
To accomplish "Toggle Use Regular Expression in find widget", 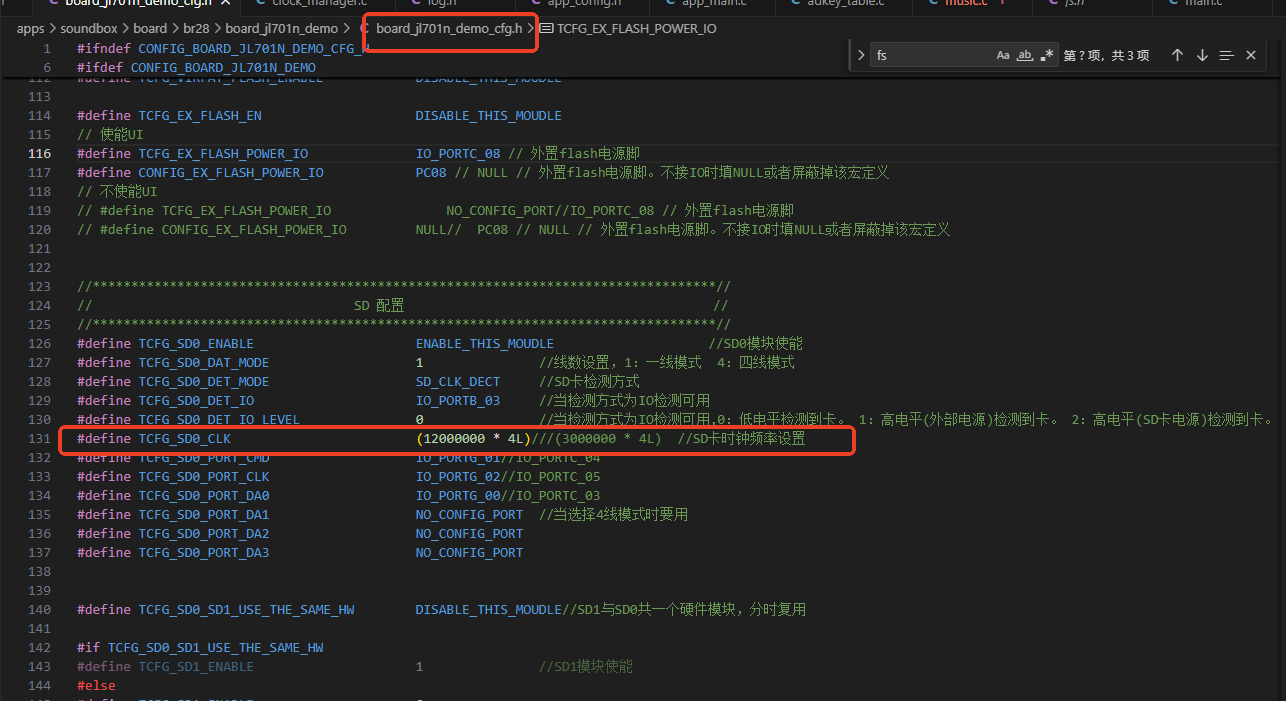I will pos(1047,56).
